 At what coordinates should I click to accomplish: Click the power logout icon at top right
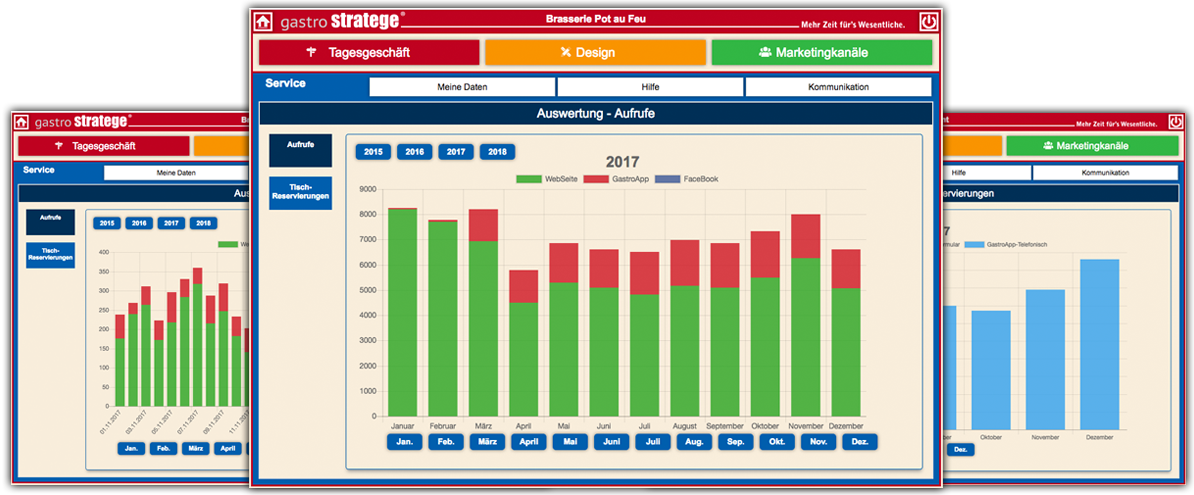tap(929, 21)
